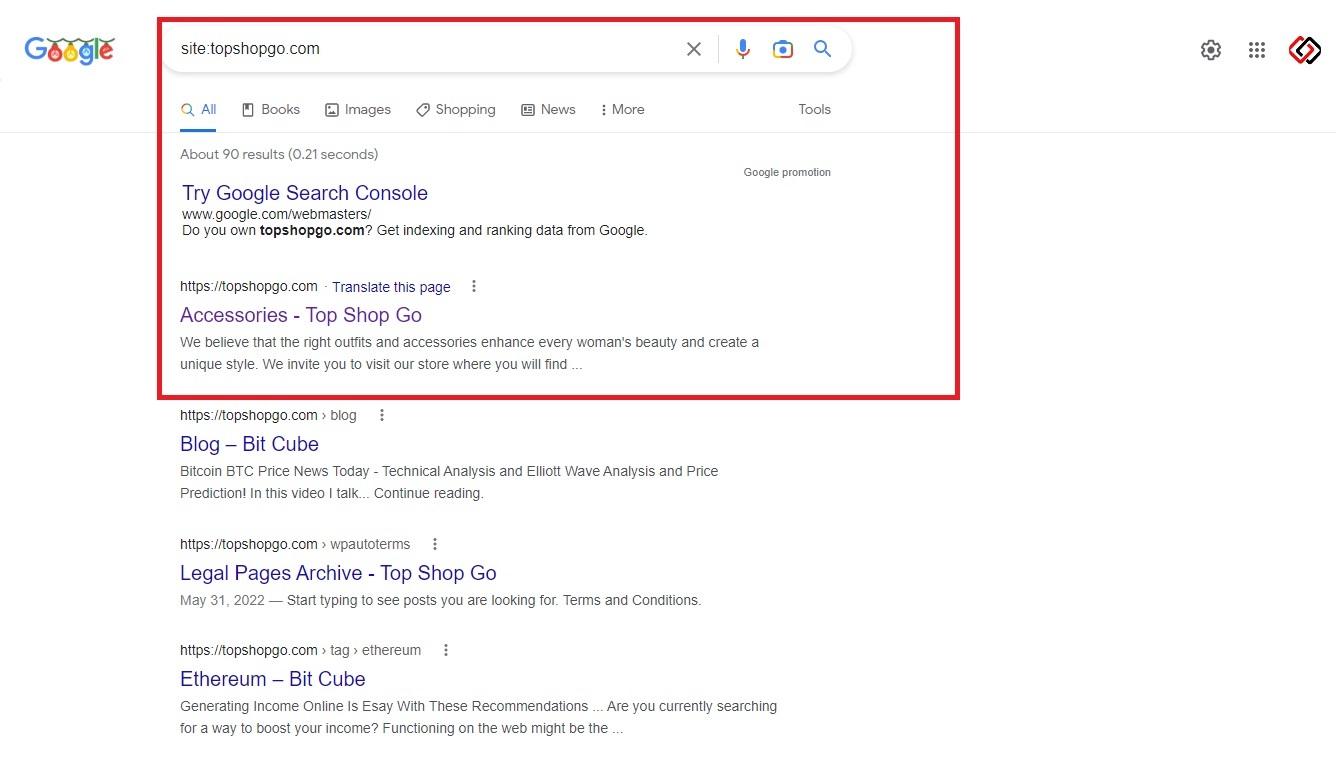Image resolution: width=1336 pixels, height=768 pixels.
Task: Open three-dot menu for blog result
Action: point(381,415)
